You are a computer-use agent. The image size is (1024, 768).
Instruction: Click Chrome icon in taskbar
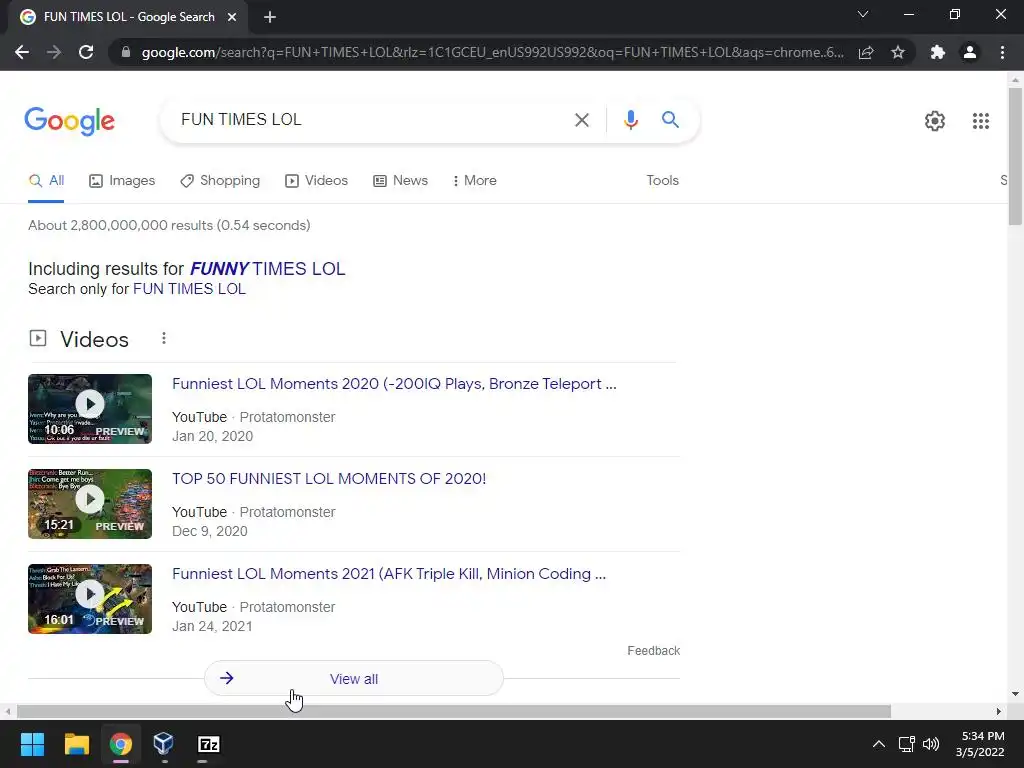[x=120, y=744]
